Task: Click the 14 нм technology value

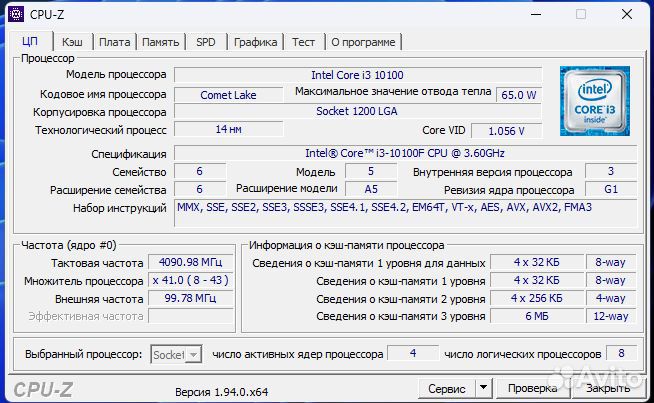Action: tap(228, 129)
